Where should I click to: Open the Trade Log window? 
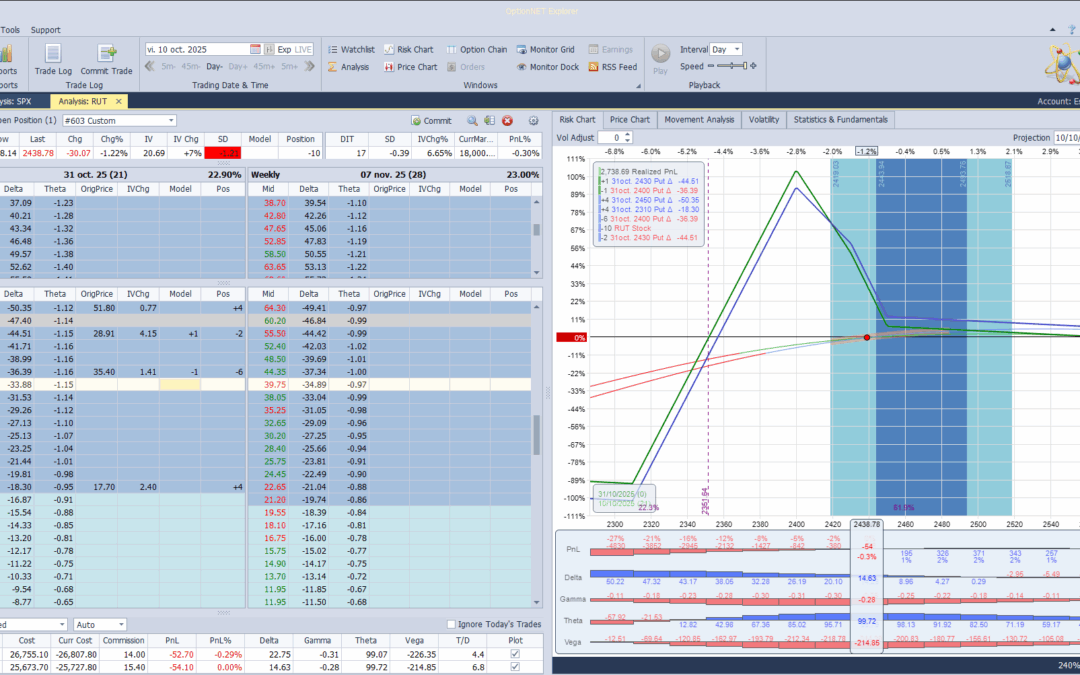coord(53,59)
